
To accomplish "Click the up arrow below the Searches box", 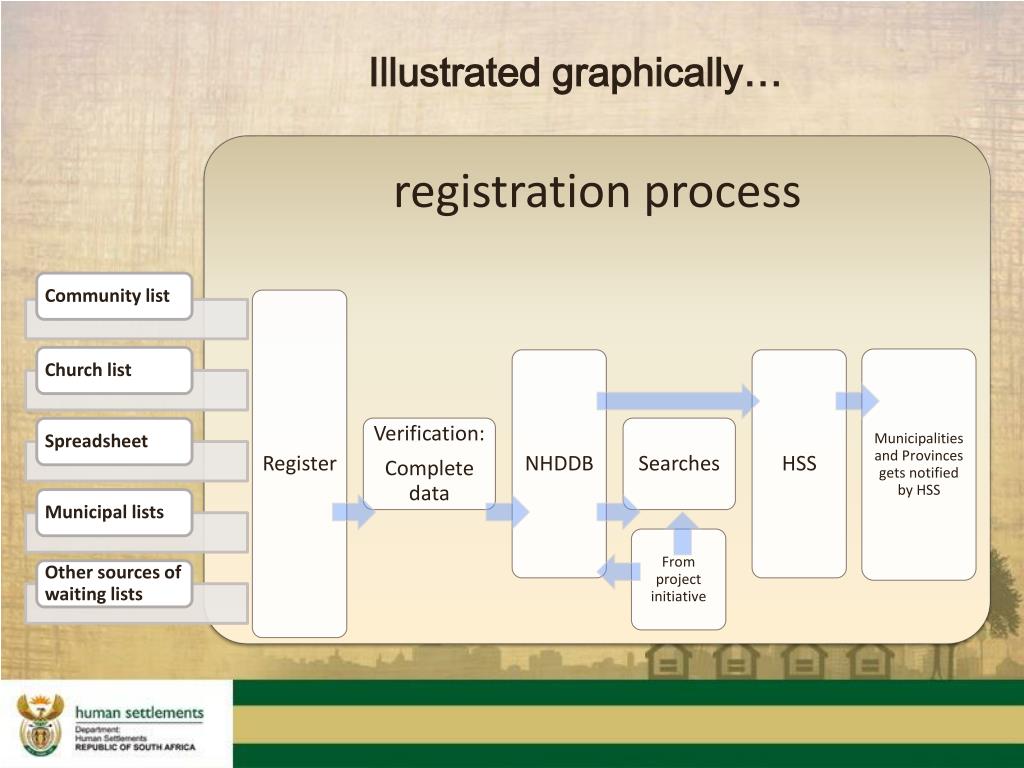I will (683, 534).
